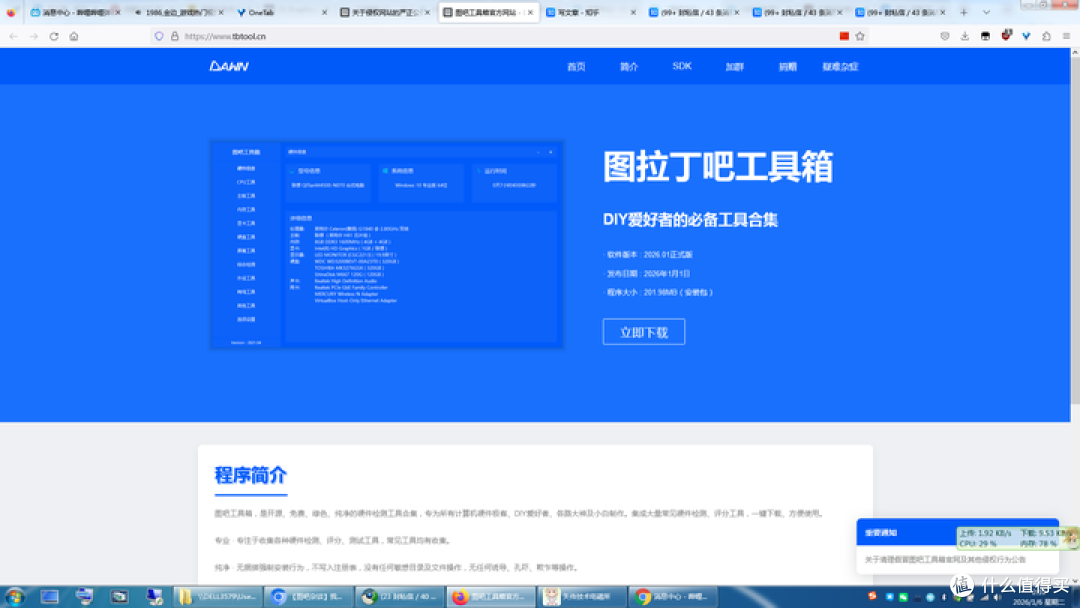Open the extensions puzzle icon
The image size is (1080, 608).
point(1046,36)
